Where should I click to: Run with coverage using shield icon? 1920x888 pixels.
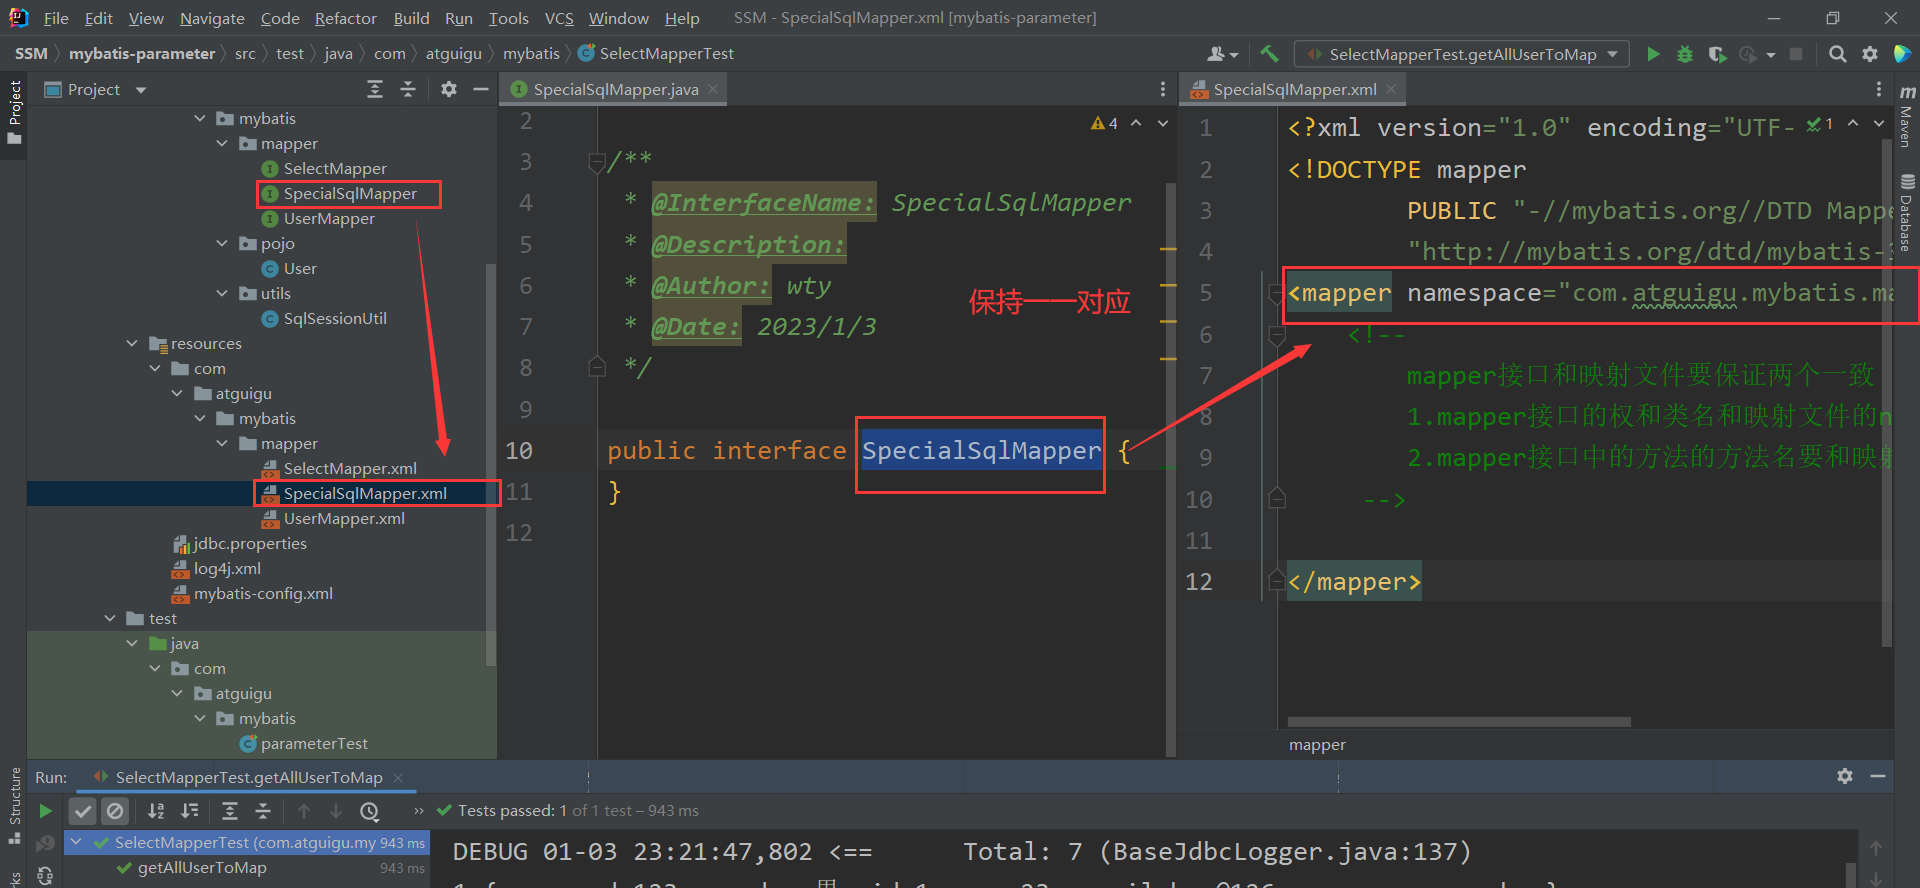coord(1717,54)
